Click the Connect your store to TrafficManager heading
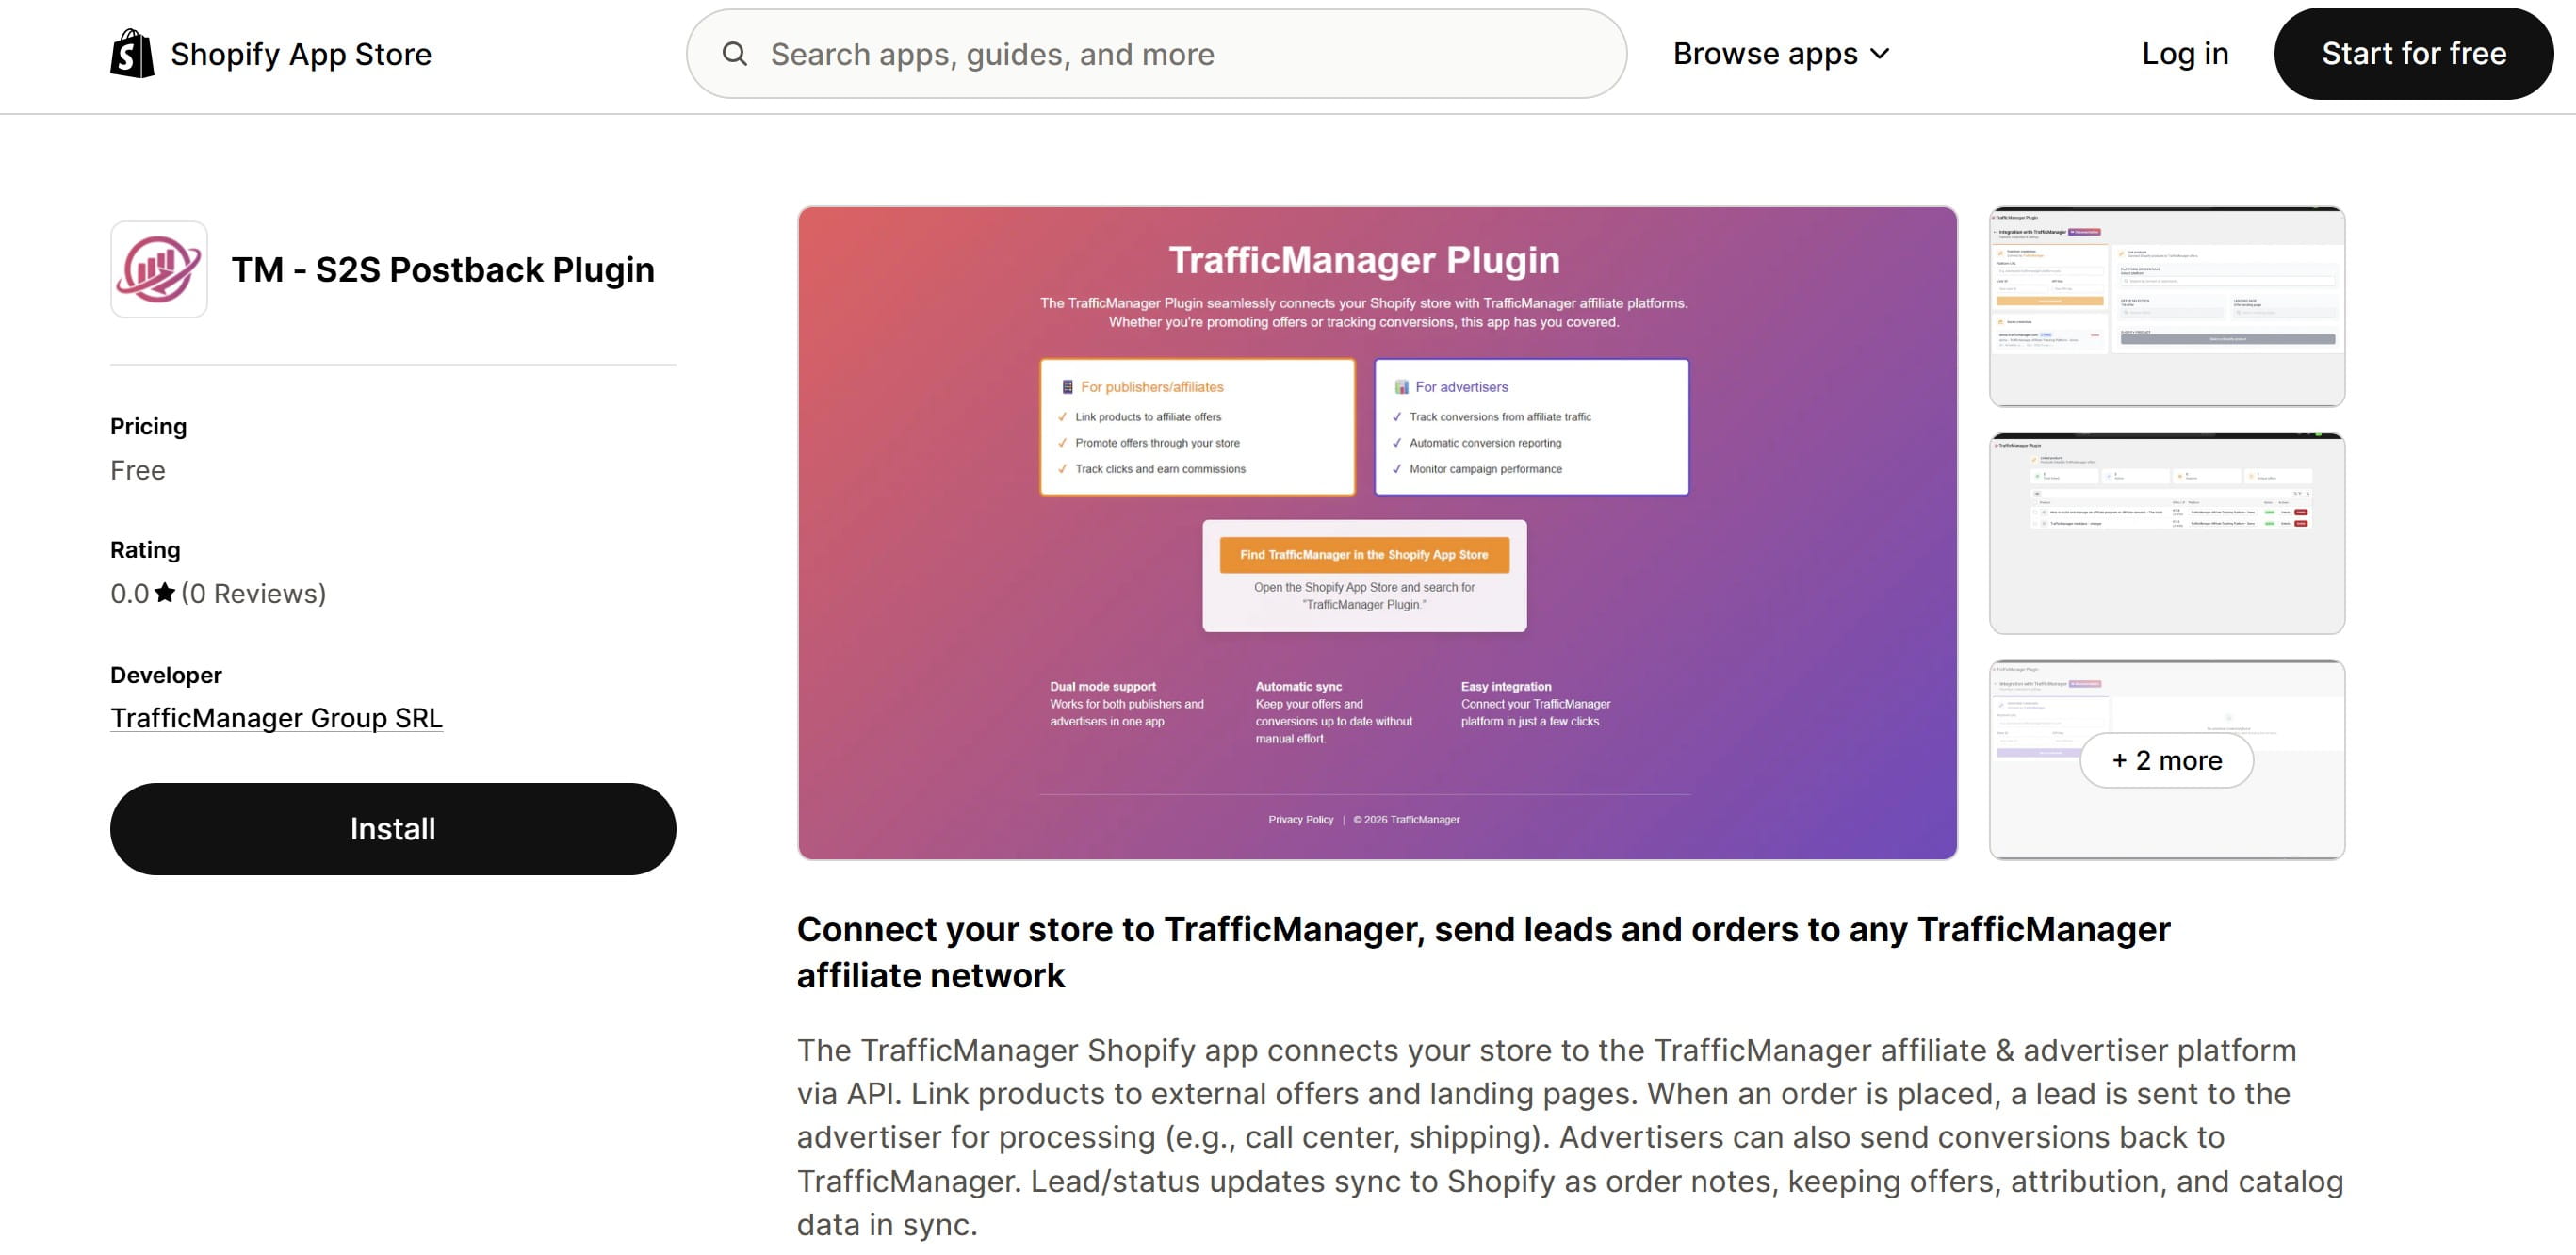This screenshot has width=2576, height=1255. point(1483,952)
